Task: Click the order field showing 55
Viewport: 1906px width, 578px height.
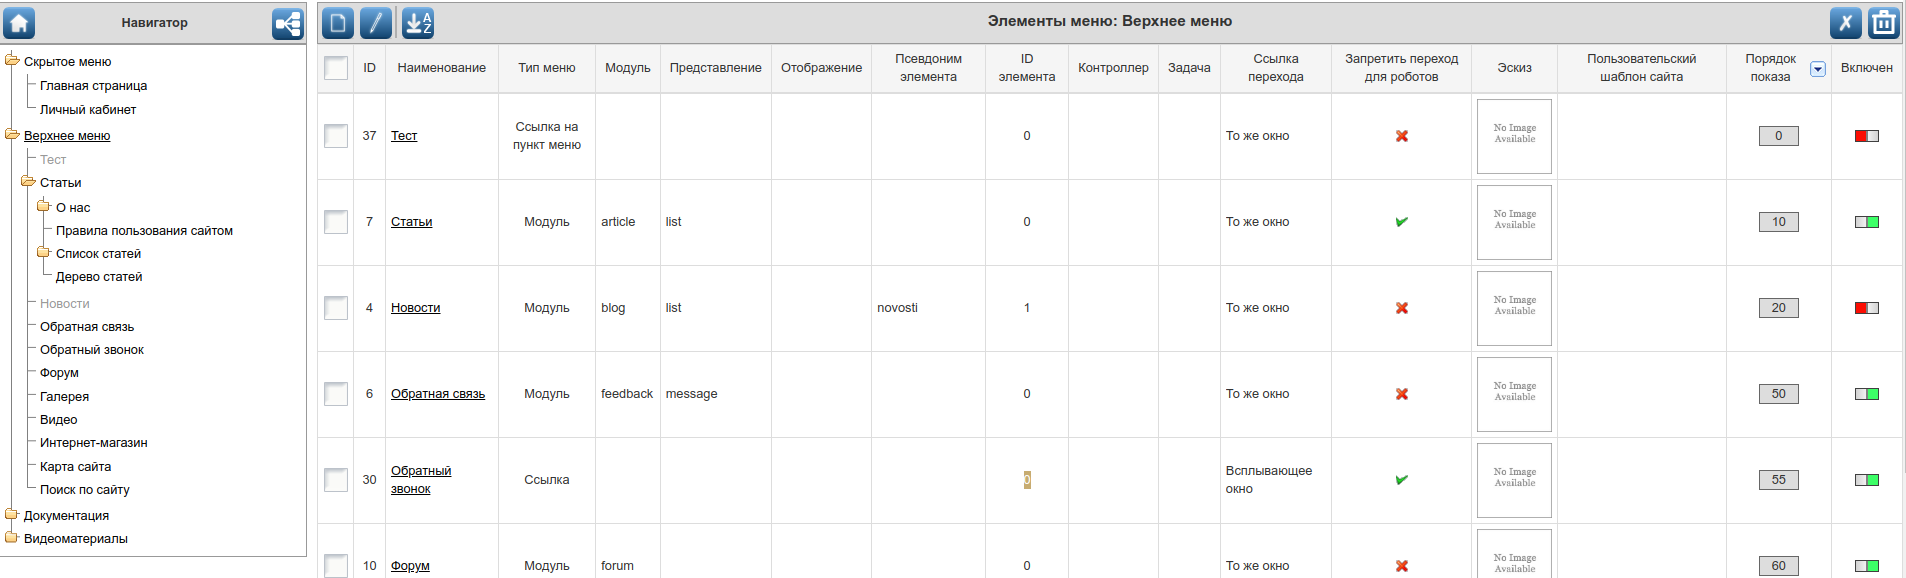Action: pos(1778,480)
